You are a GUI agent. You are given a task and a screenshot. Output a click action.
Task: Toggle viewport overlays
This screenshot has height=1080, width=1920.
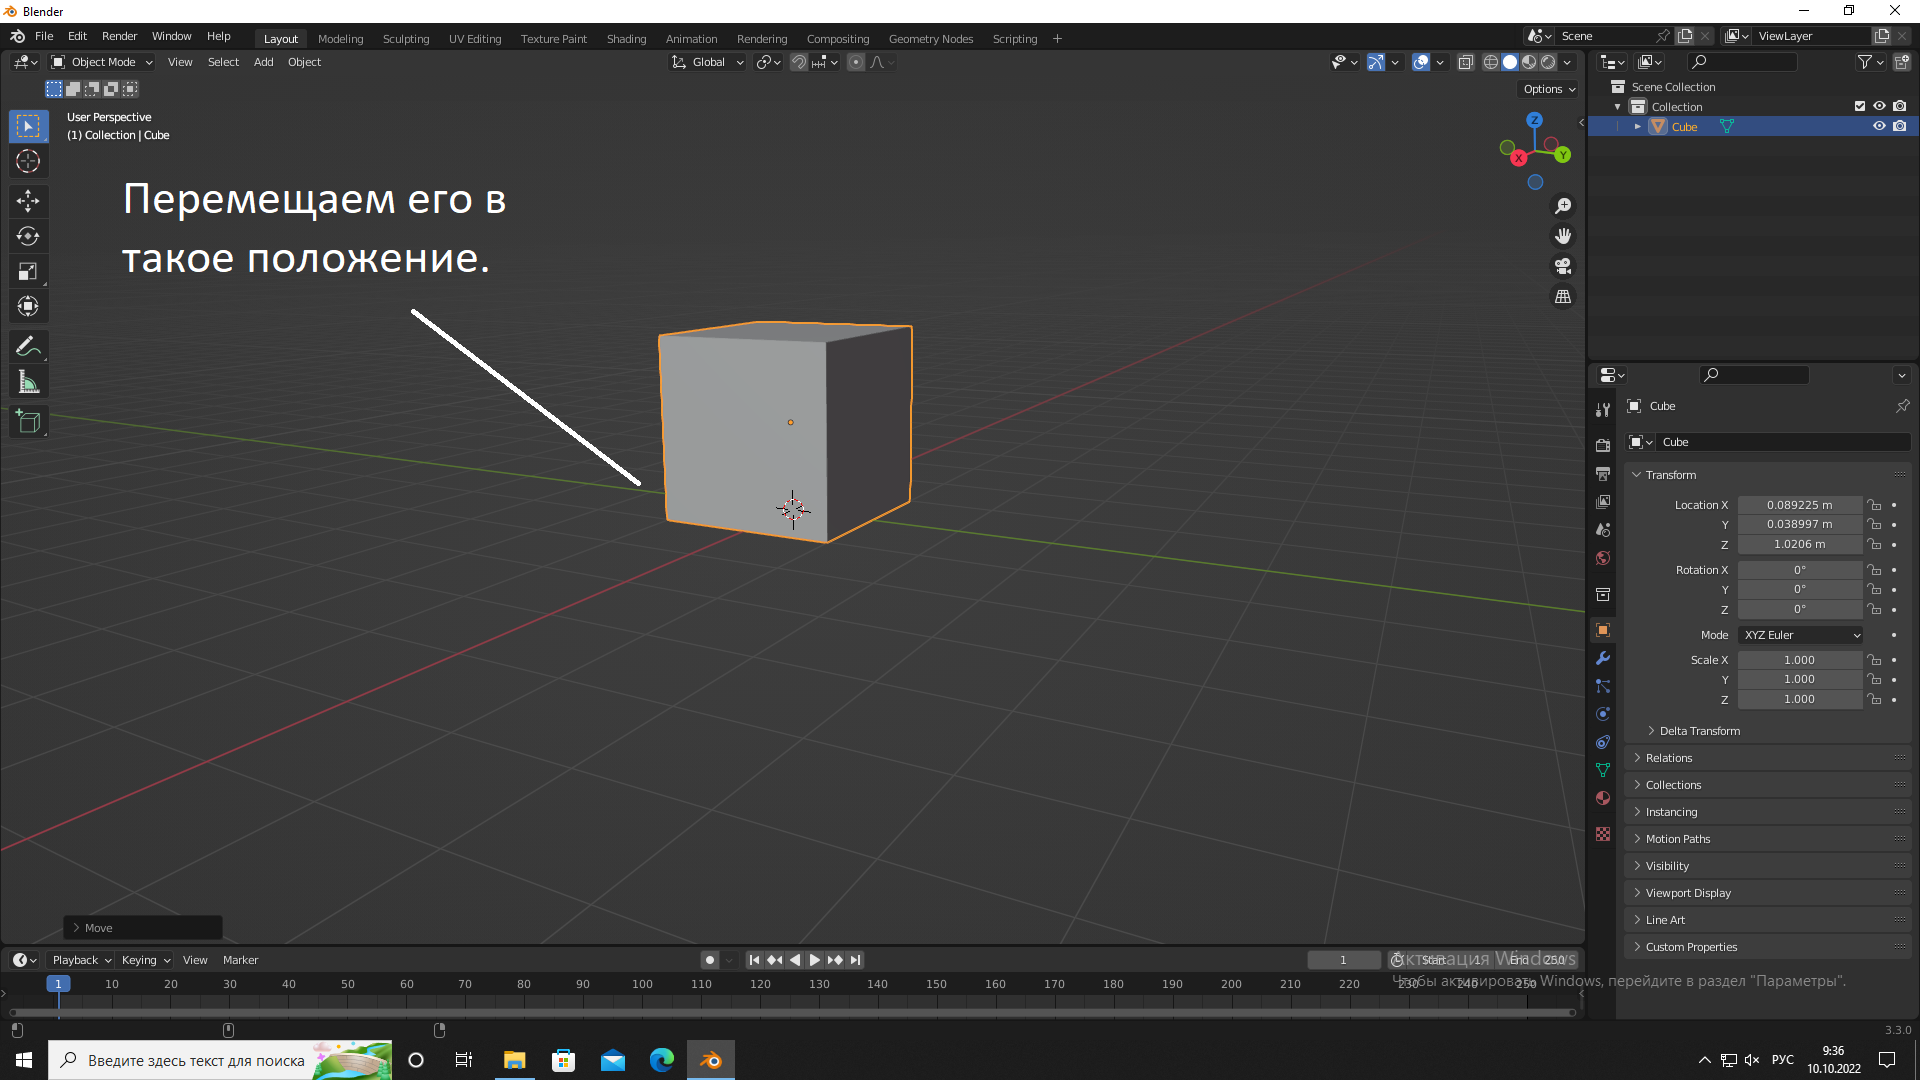click(1421, 62)
